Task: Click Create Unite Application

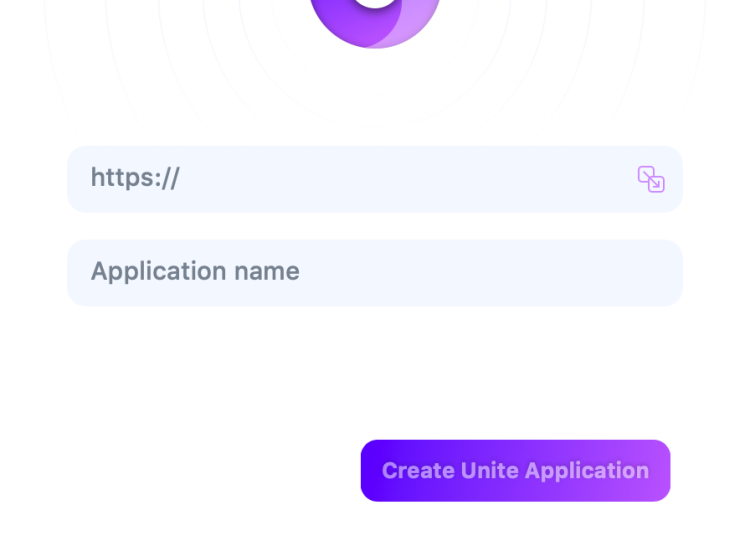Action: [515, 470]
